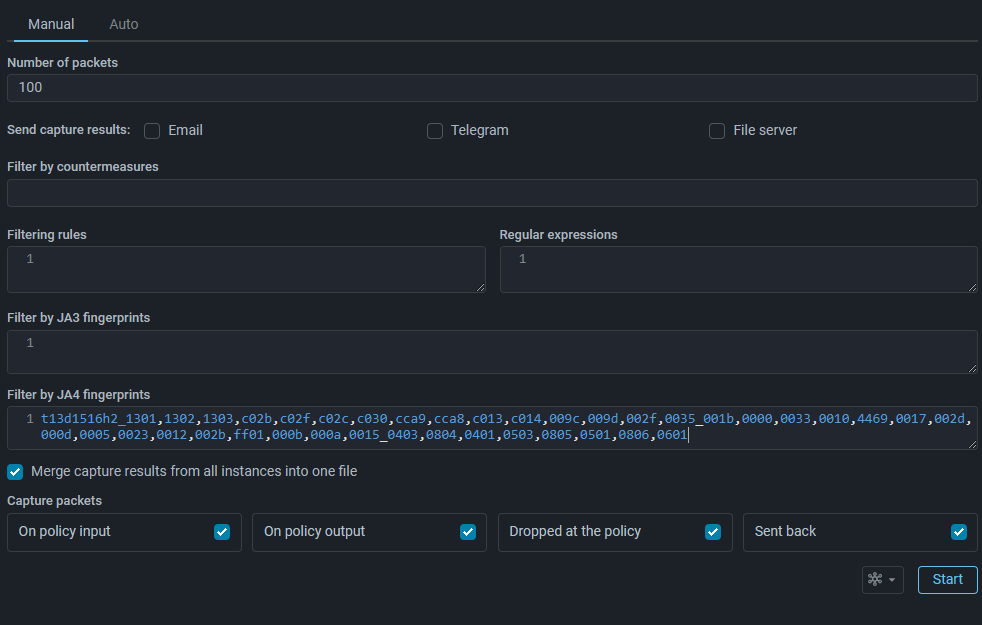Click the Regular expressions box resize handle
Screen dimensions: 982x625
point(972,287)
